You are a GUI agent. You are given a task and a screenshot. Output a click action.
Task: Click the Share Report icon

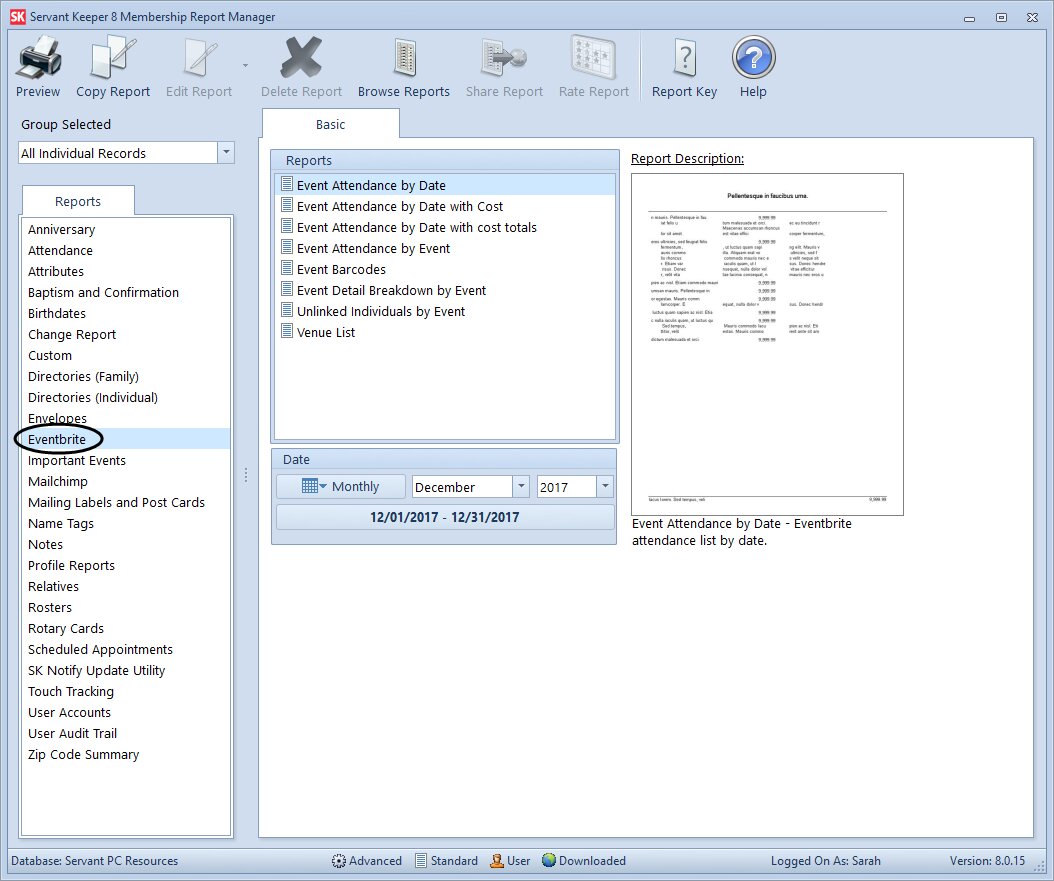point(504,58)
